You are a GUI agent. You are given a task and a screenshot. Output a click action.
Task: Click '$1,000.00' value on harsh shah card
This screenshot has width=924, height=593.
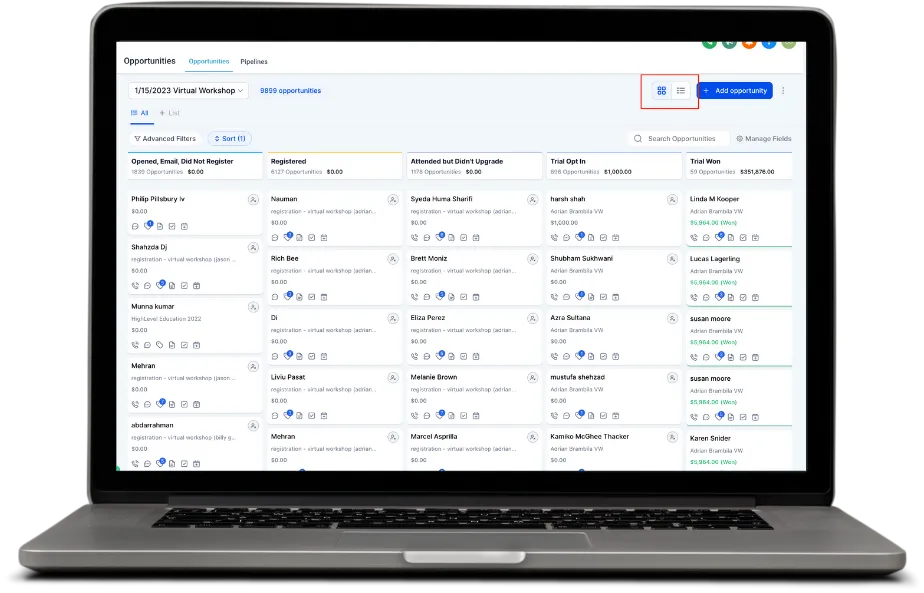(564, 223)
